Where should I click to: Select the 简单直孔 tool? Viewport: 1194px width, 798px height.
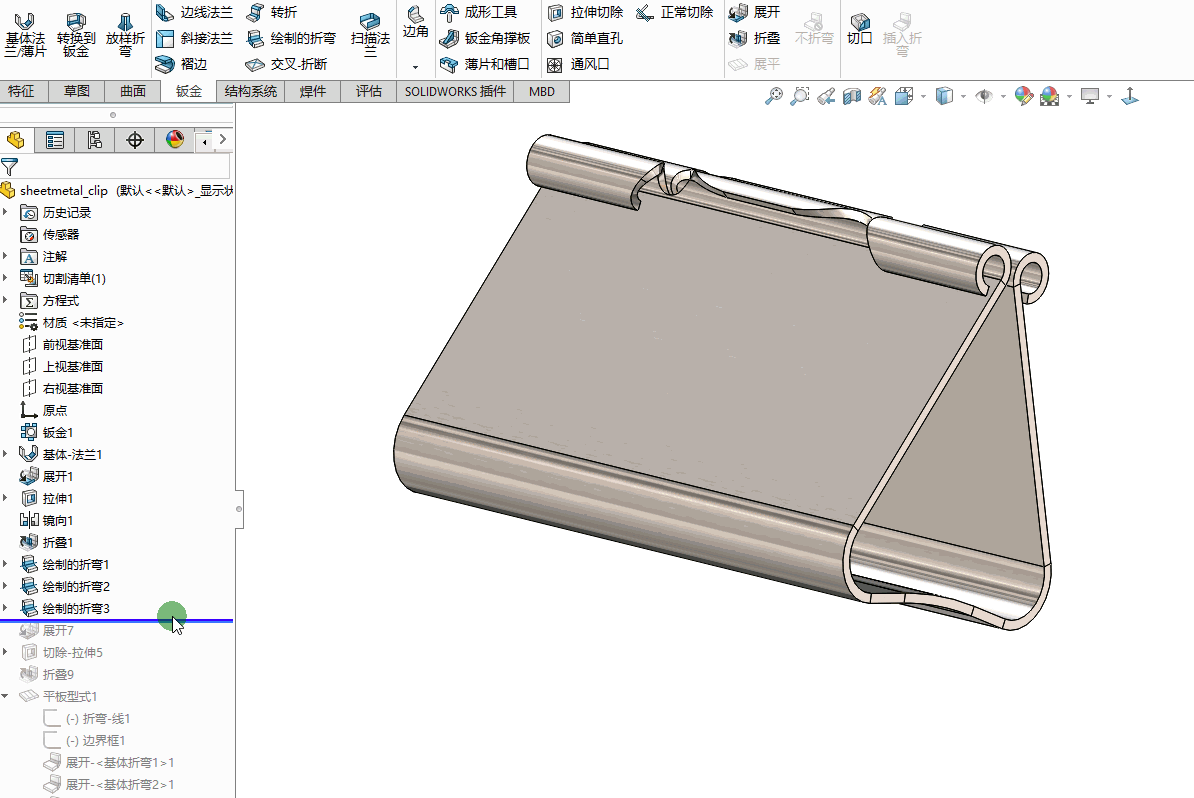point(585,38)
